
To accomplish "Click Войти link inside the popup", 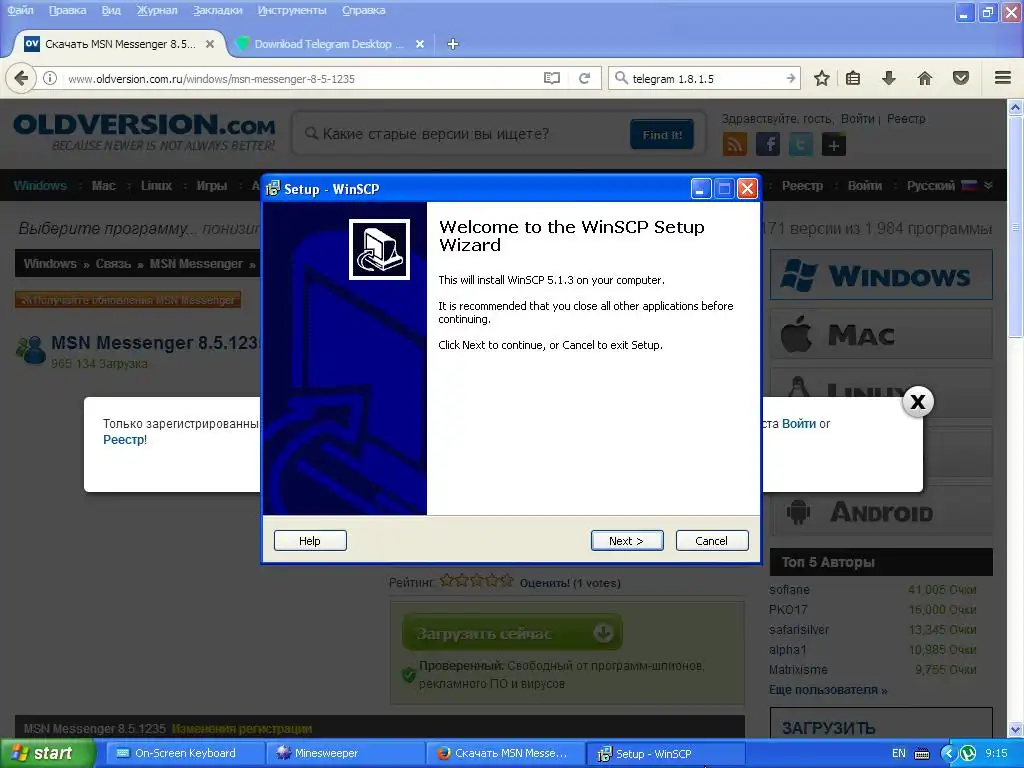I will tap(799, 424).
